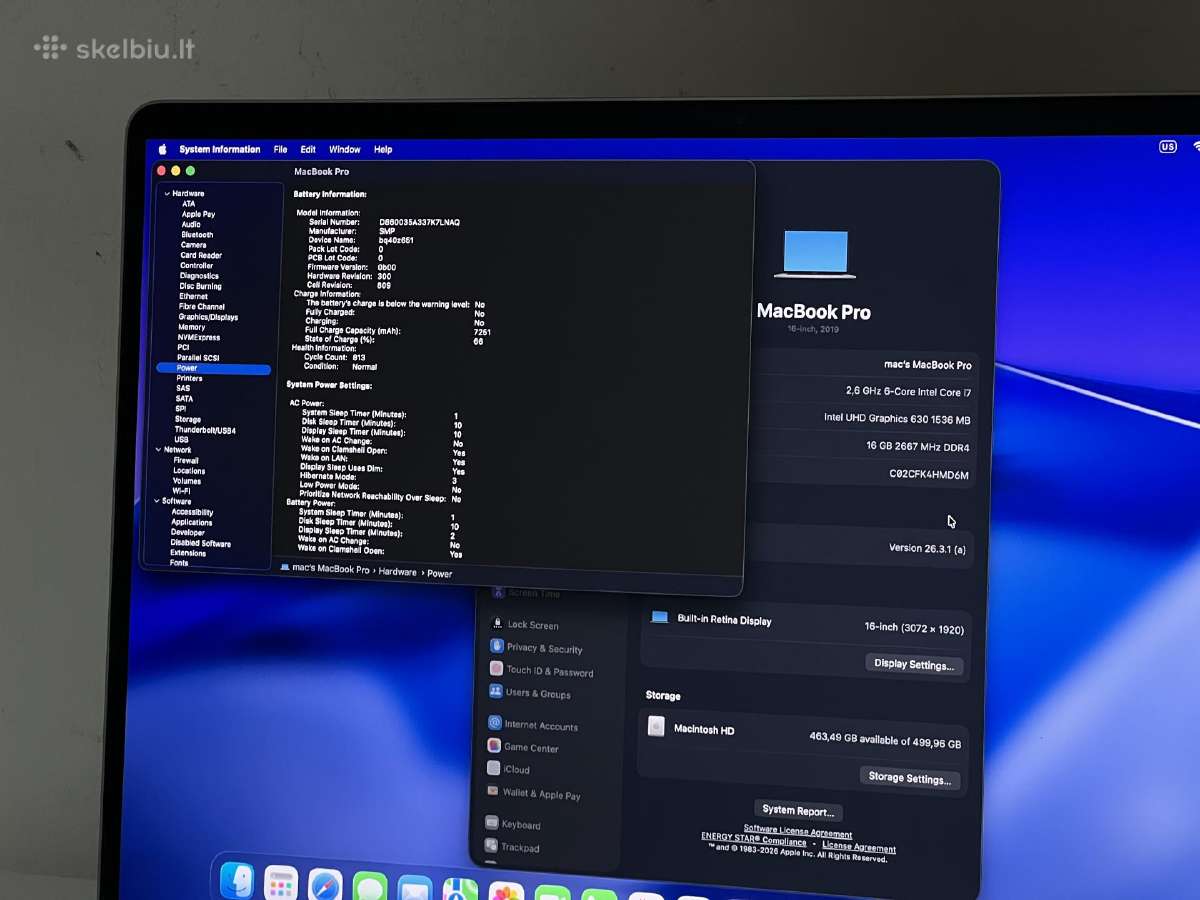
Task: Open the Software License Agreement link
Action: pos(798,831)
